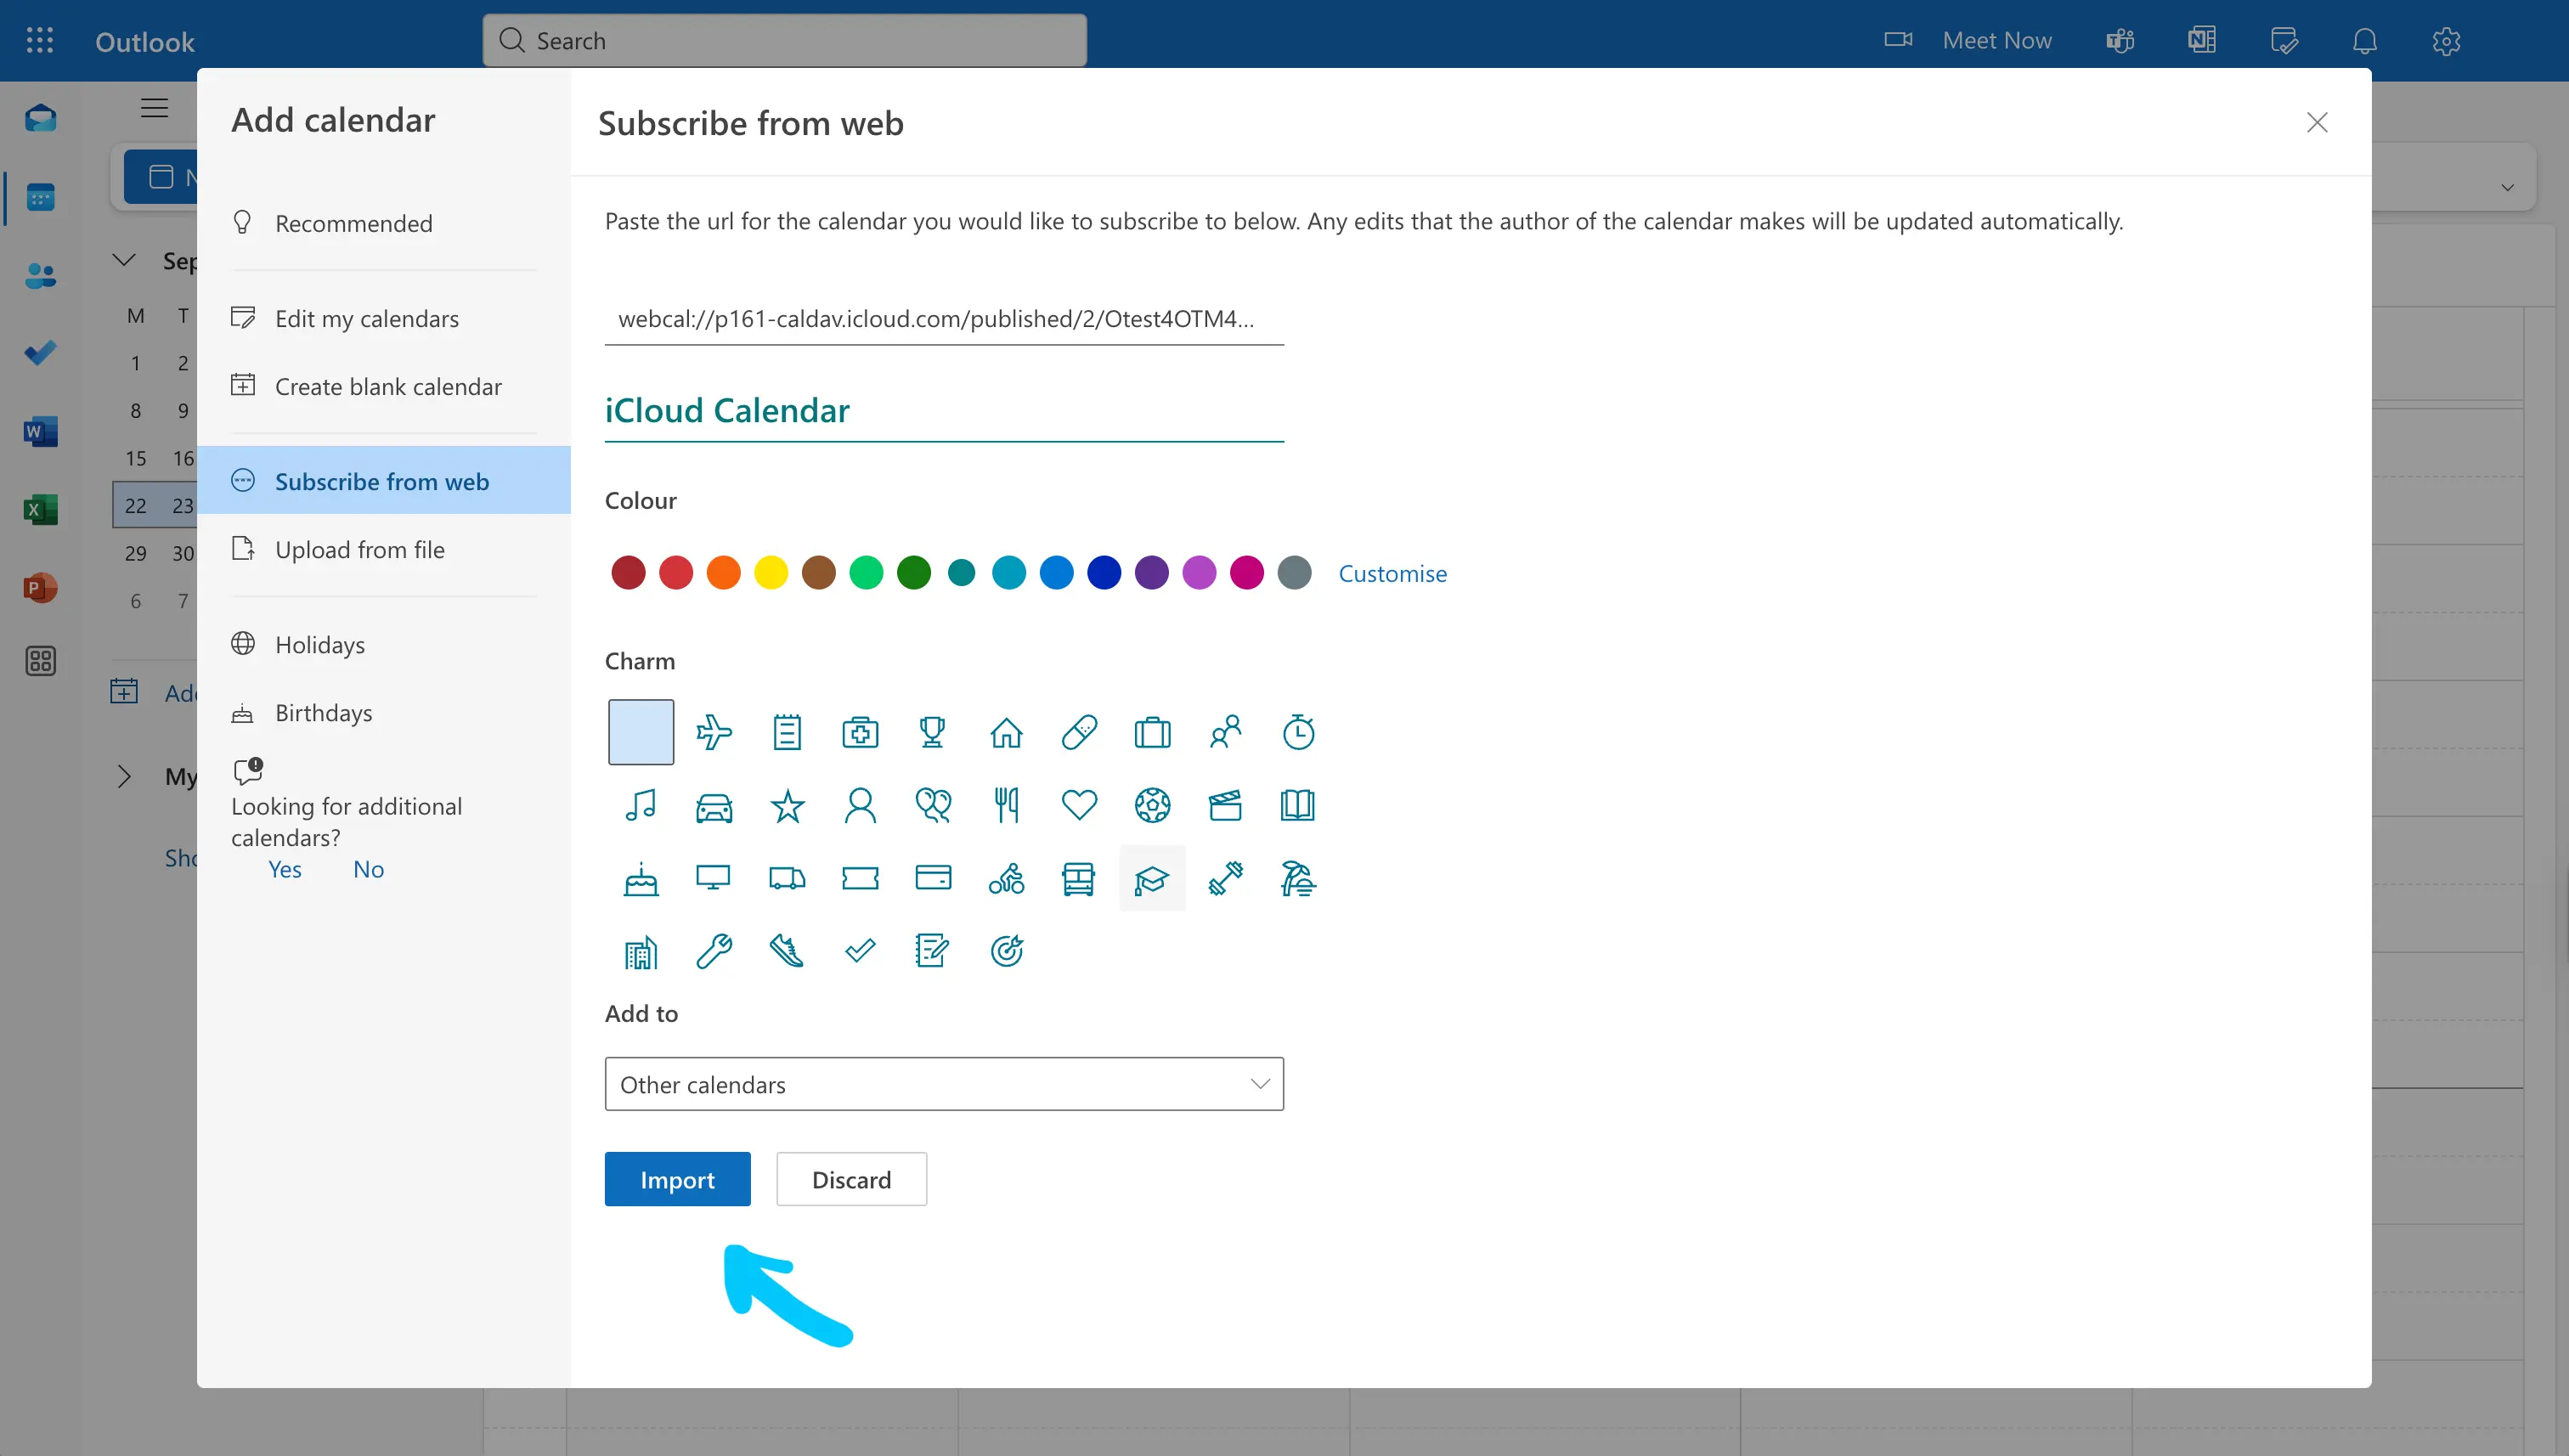The width and height of the screenshot is (2569, 1456).
Task: Collapse the September mini calendar
Action: coord(124,261)
